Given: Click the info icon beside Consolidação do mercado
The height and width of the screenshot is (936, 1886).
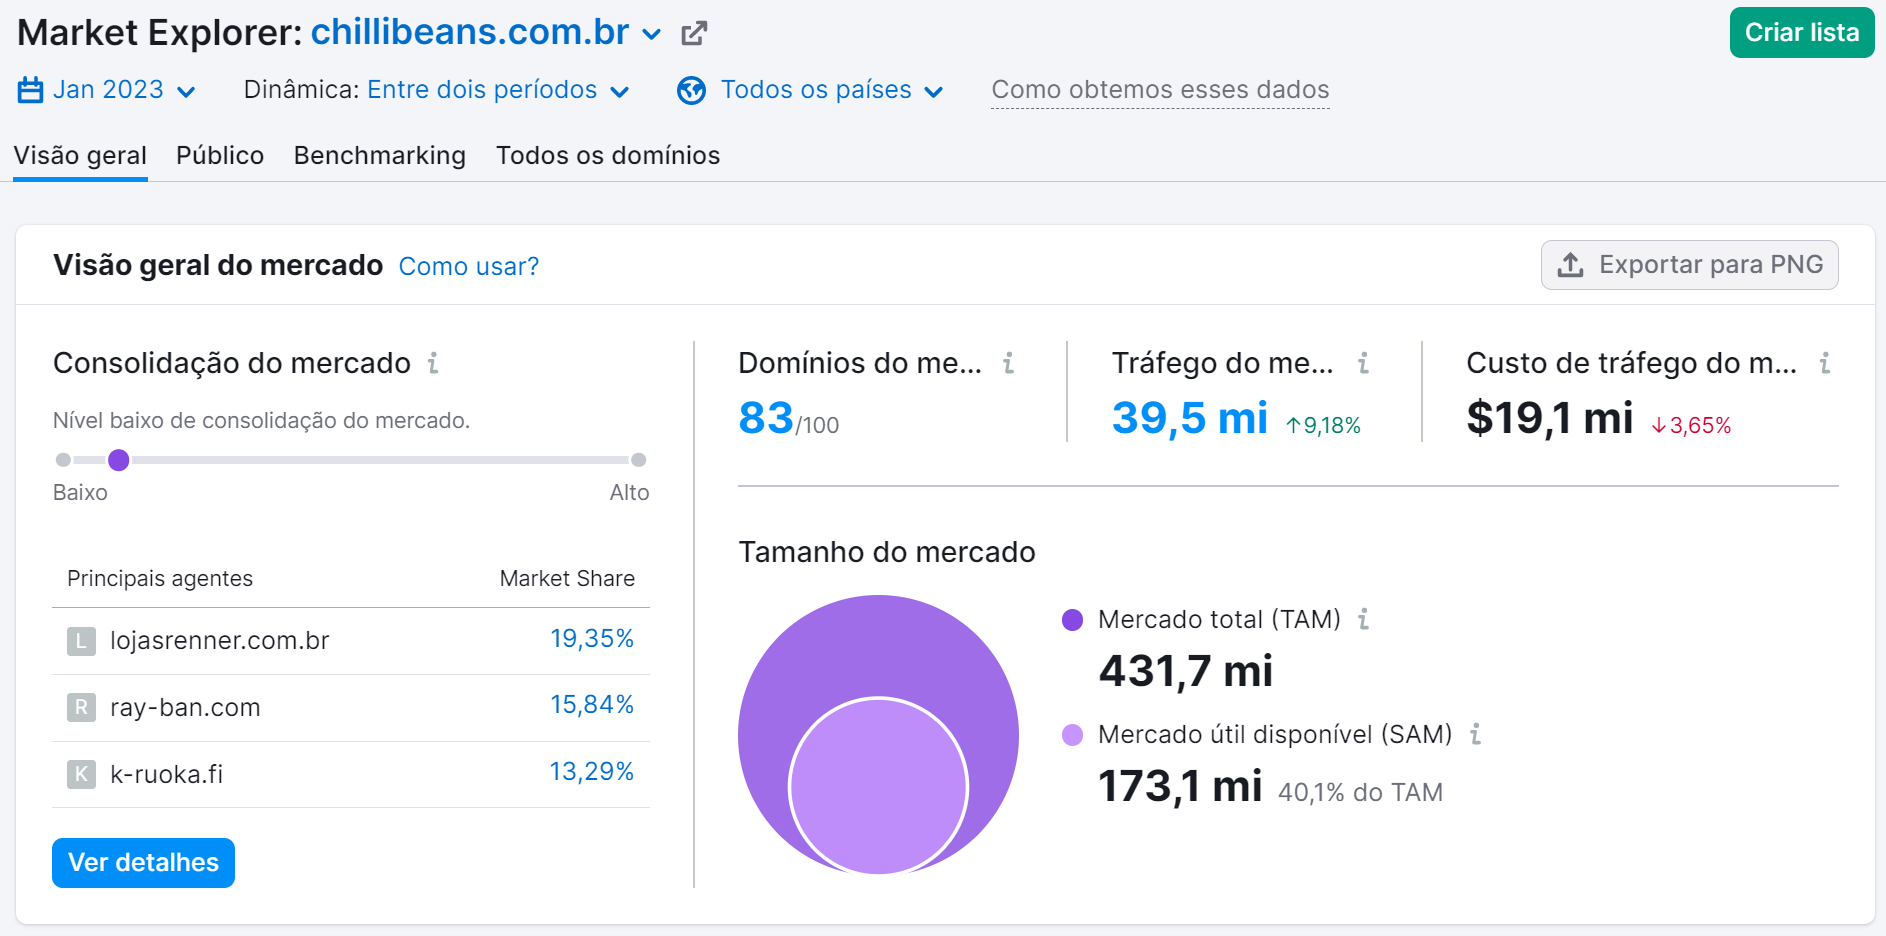Looking at the screenshot, I should click(x=433, y=363).
